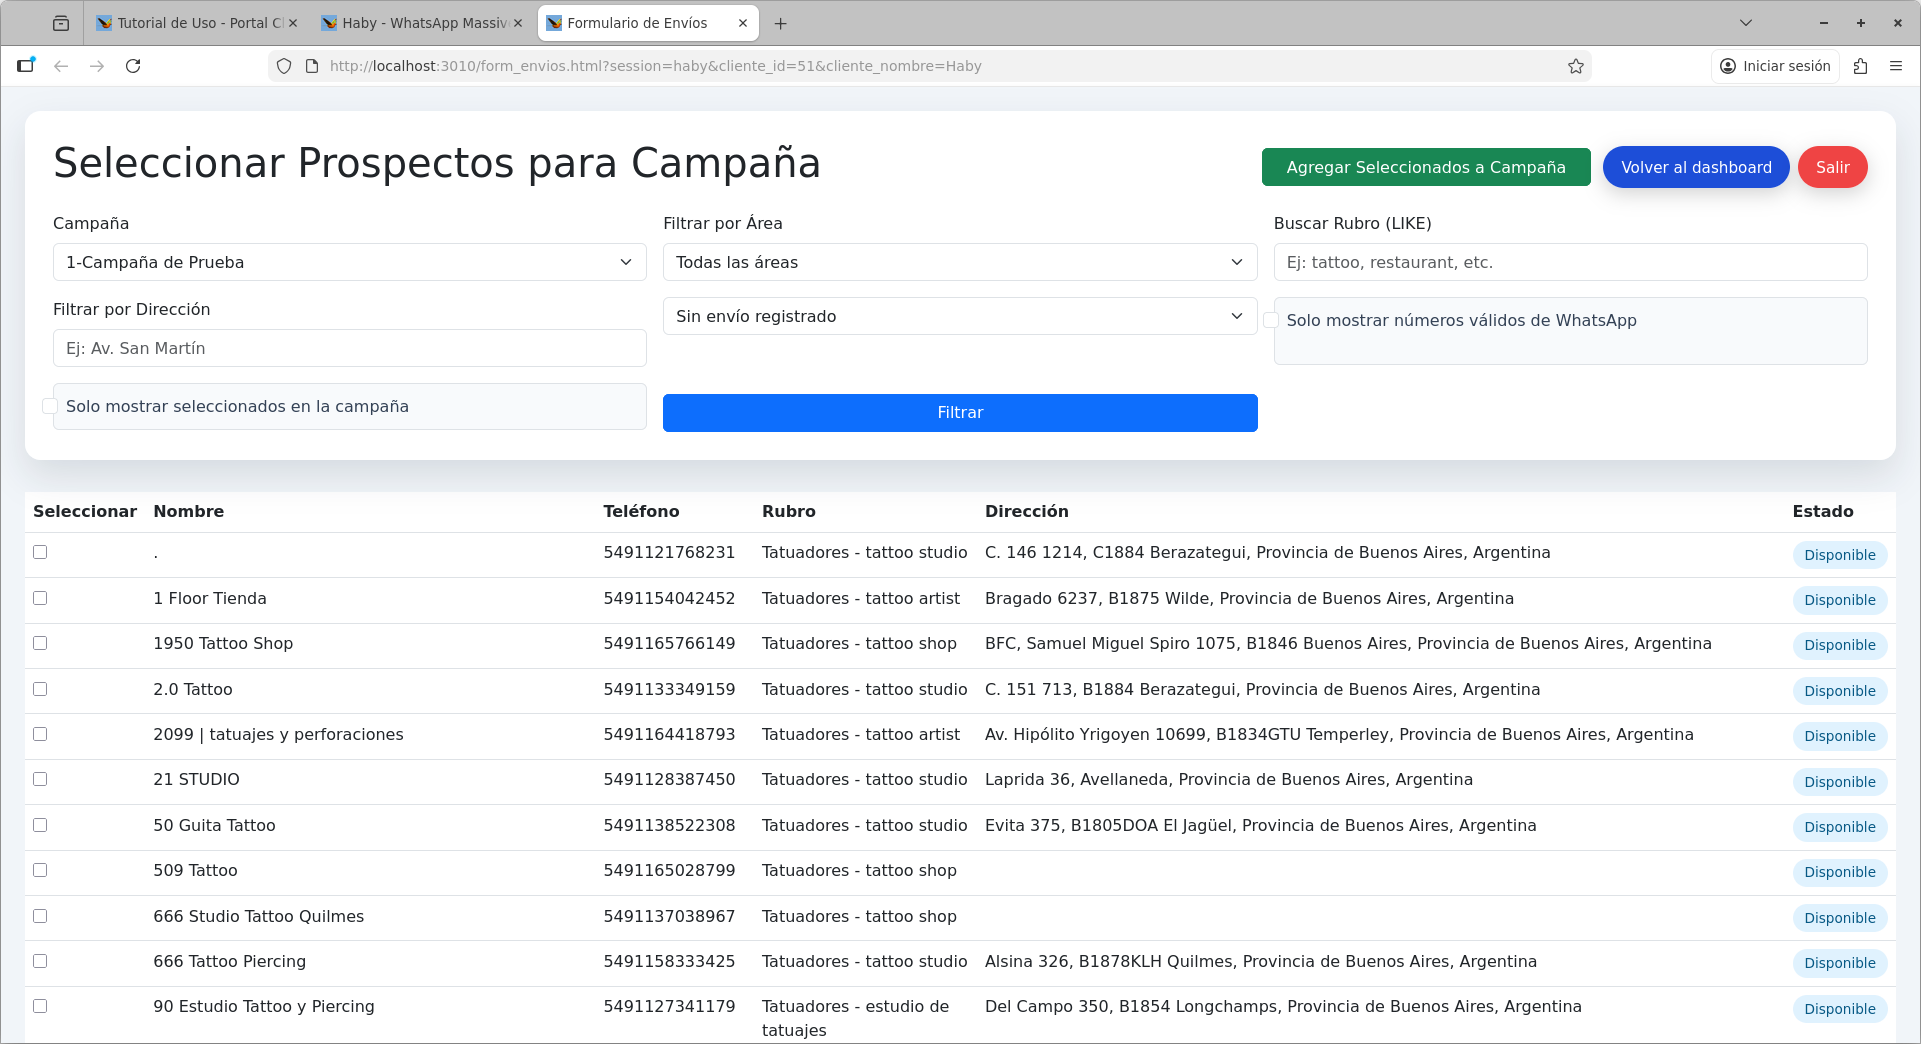The width and height of the screenshot is (1921, 1044).
Task: Select the checkbox for '1950 Tattoo Shop'
Action: pos(40,644)
